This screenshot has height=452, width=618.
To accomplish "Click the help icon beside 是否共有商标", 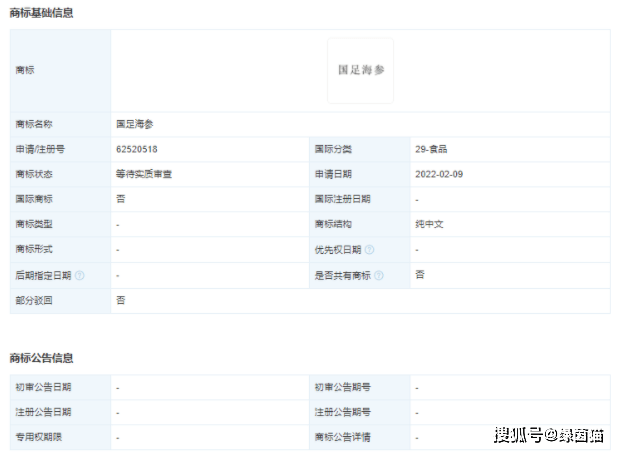I will click(379, 275).
